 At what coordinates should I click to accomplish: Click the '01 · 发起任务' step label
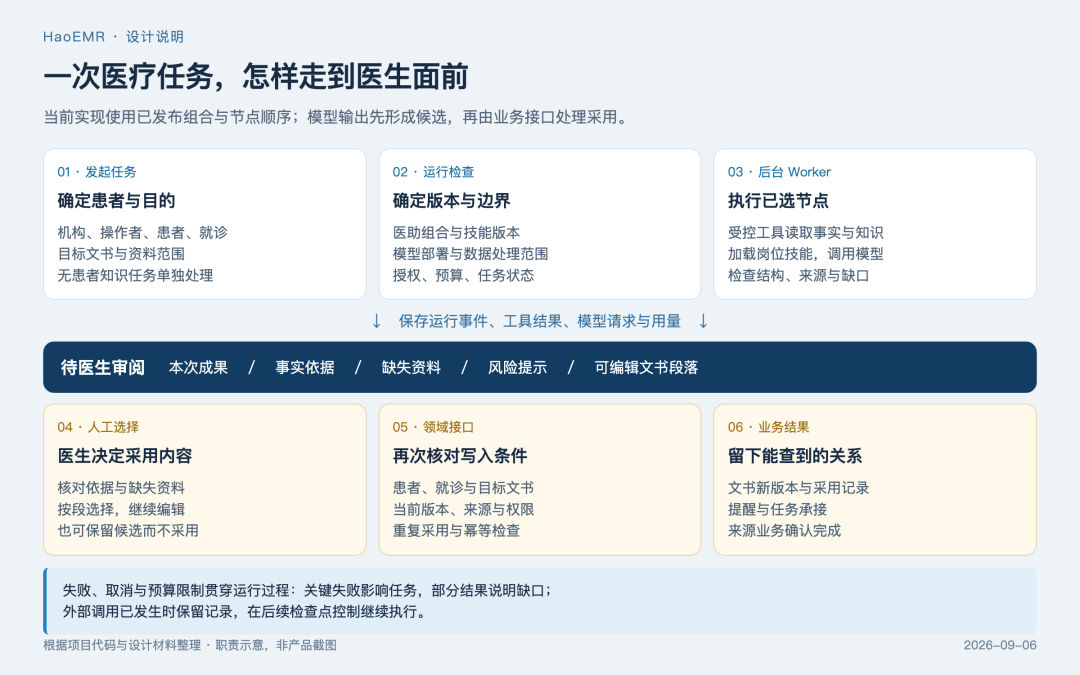coord(96,172)
